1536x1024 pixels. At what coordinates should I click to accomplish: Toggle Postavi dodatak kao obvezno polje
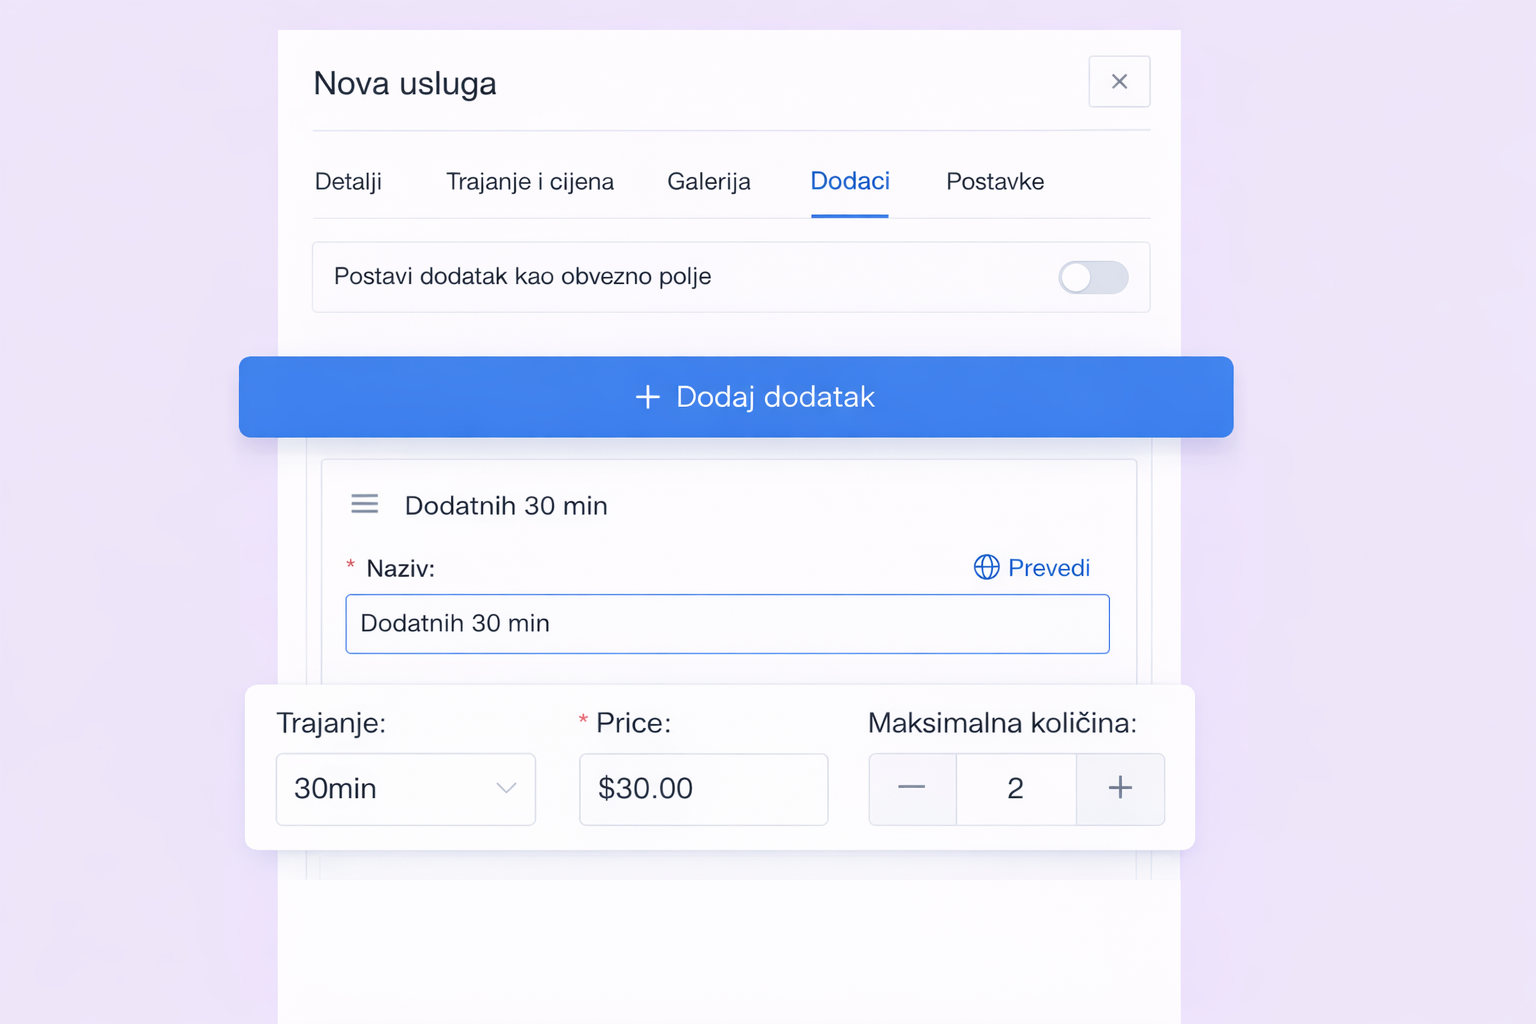(x=1094, y=277)
